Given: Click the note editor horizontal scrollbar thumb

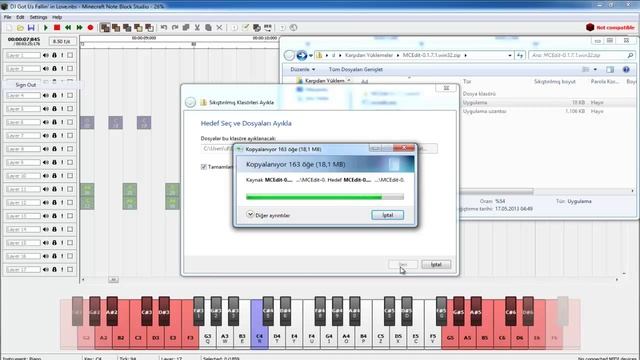Looking at the screenshot, I should tap(113, 280).
